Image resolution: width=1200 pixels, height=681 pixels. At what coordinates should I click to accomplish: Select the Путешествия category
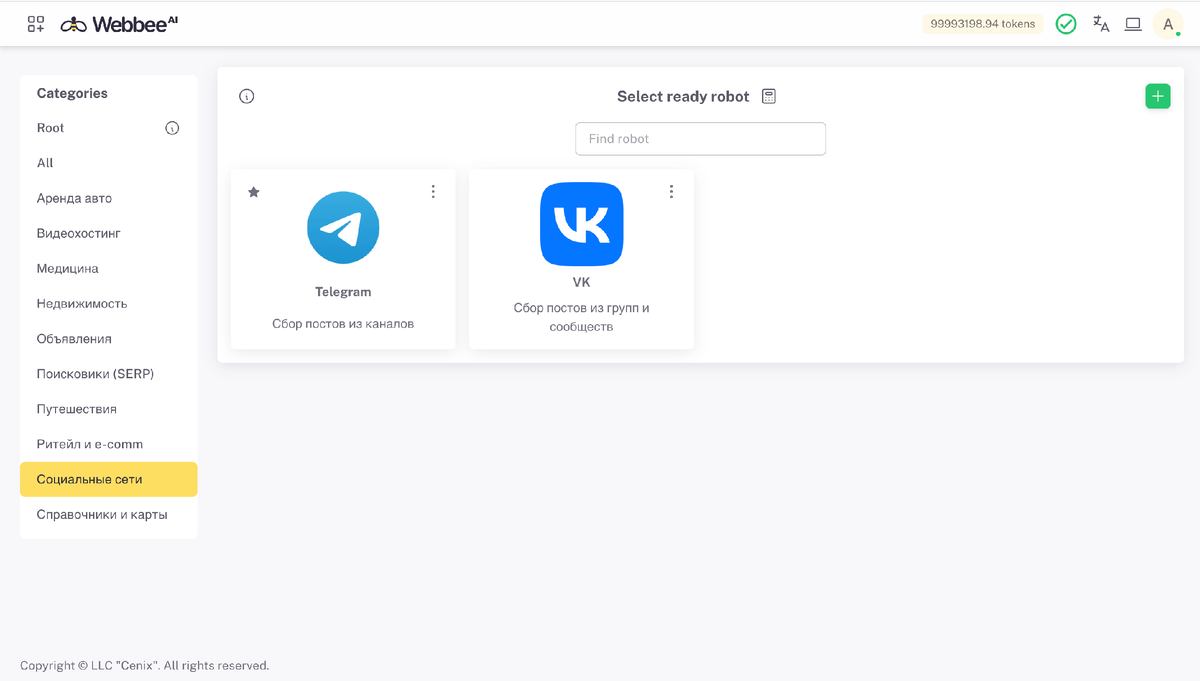(x=109, y=409)
